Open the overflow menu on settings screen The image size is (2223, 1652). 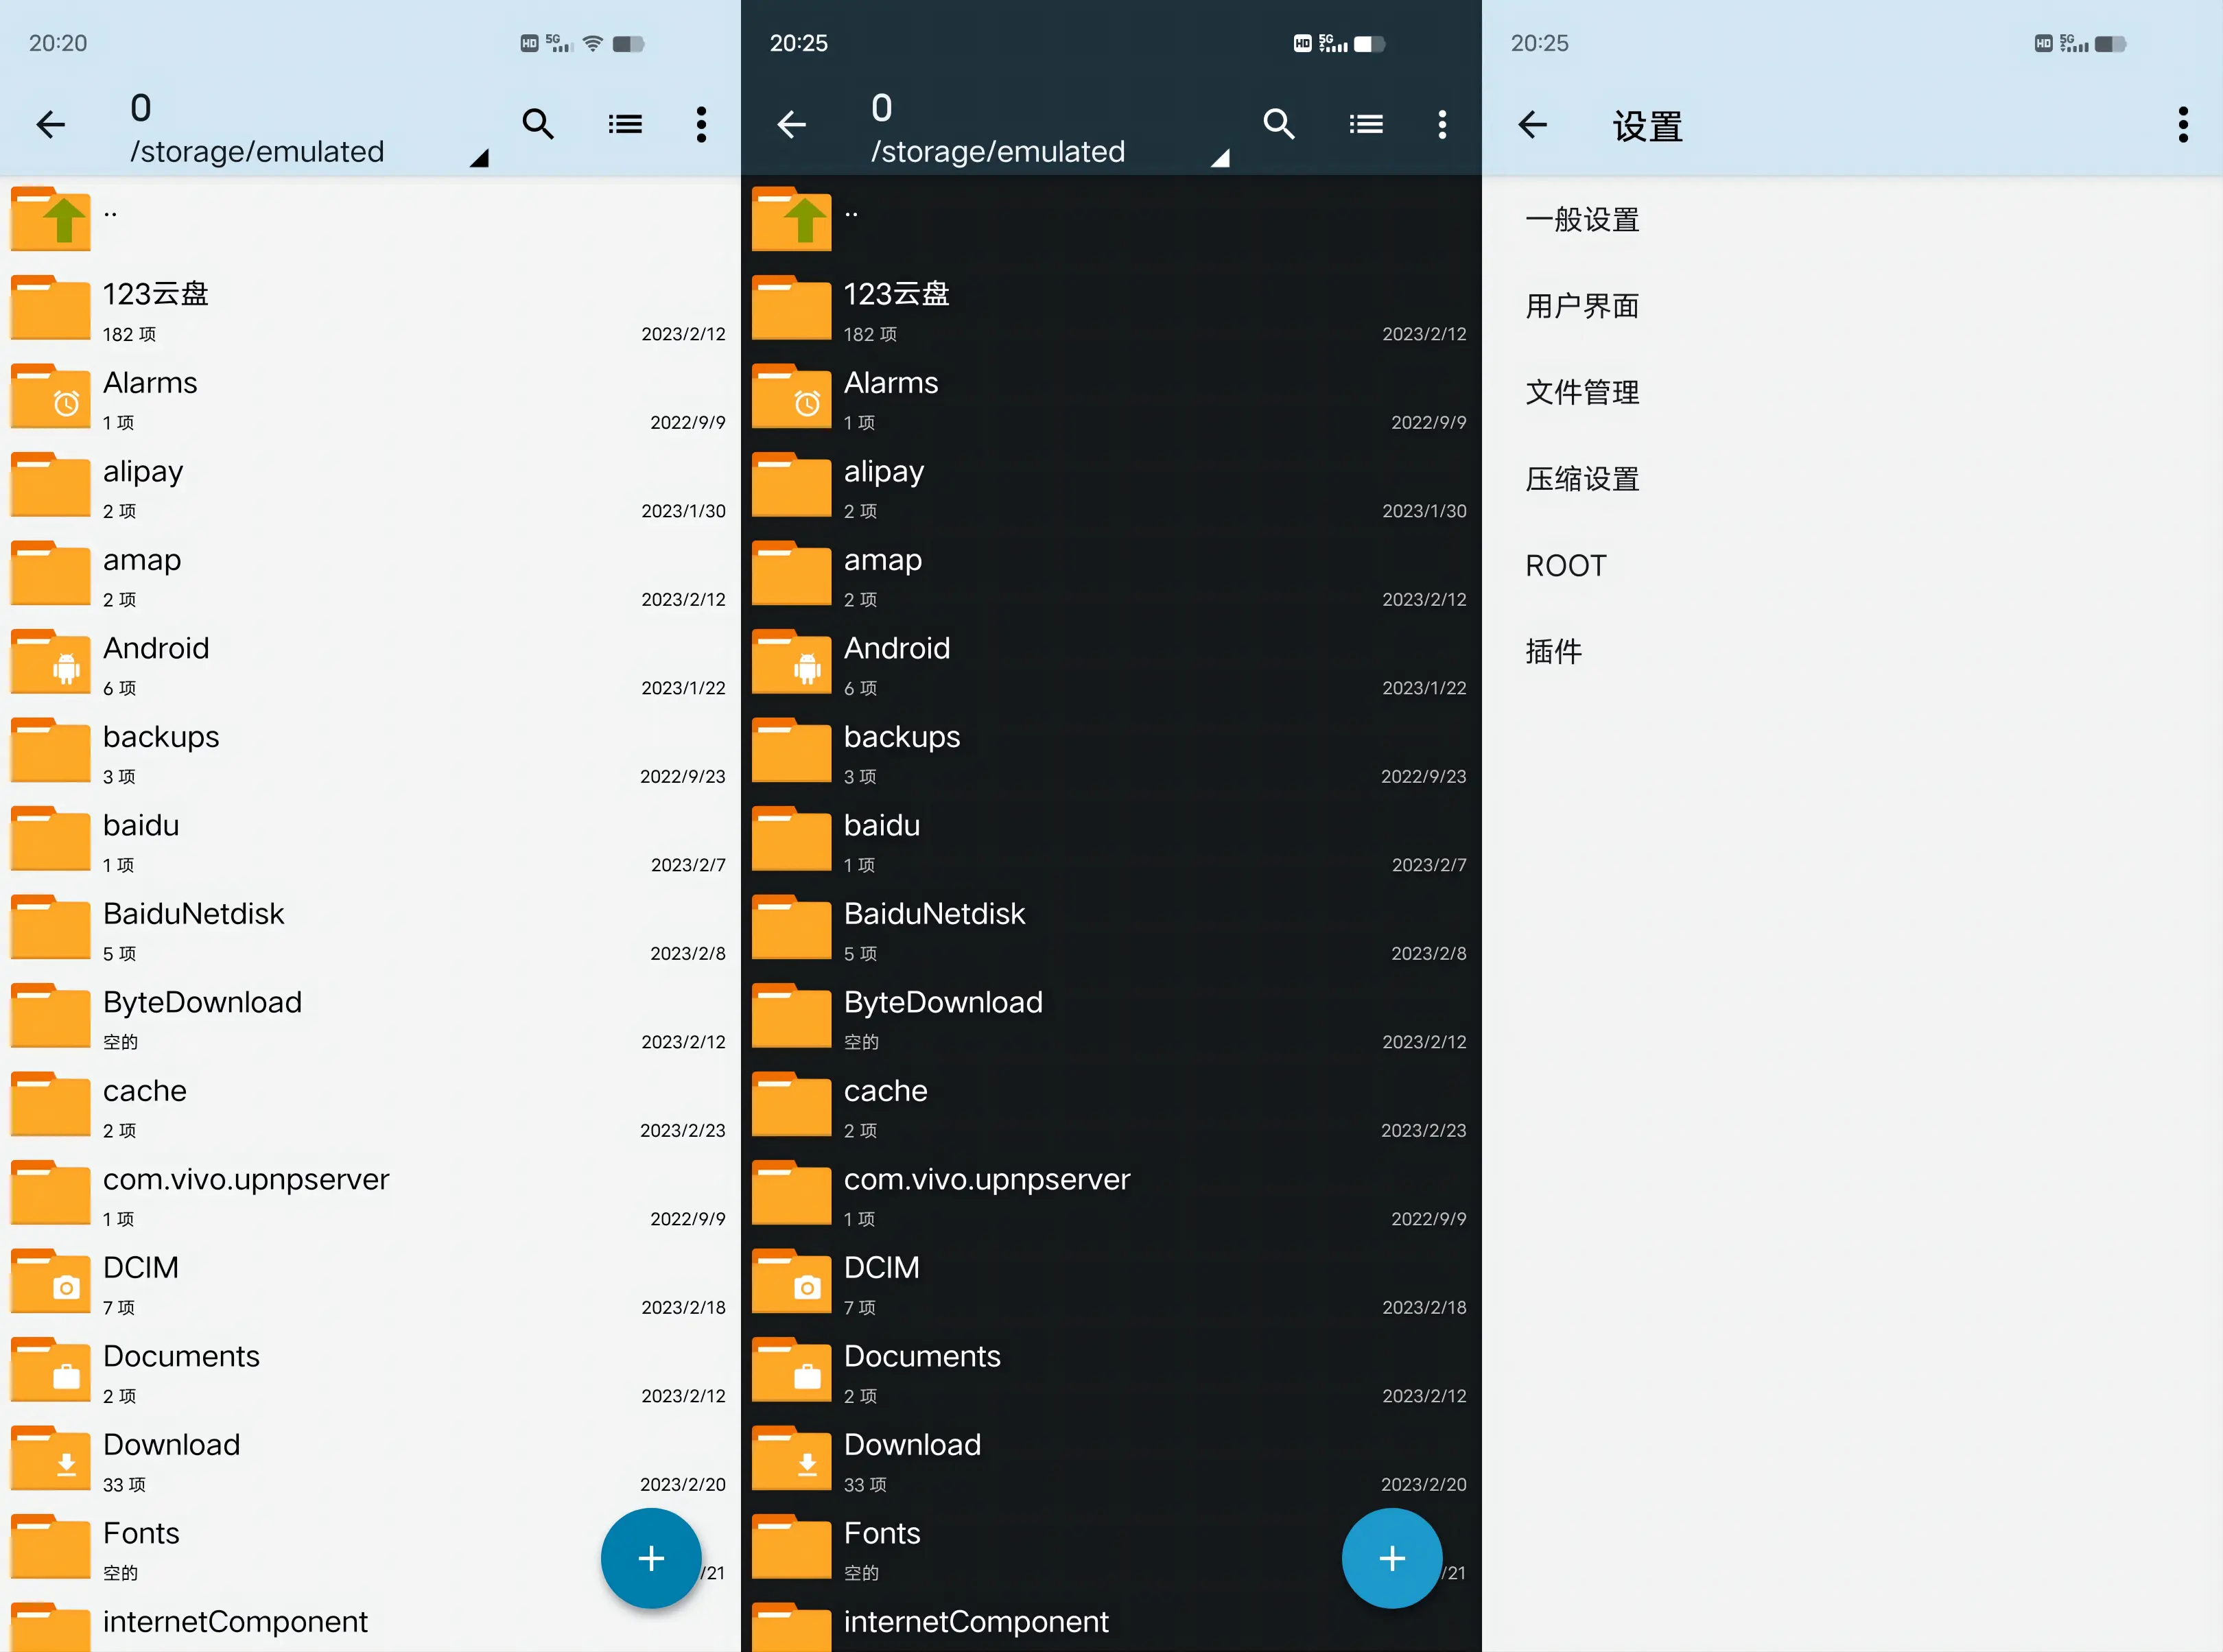point(2183,124)
